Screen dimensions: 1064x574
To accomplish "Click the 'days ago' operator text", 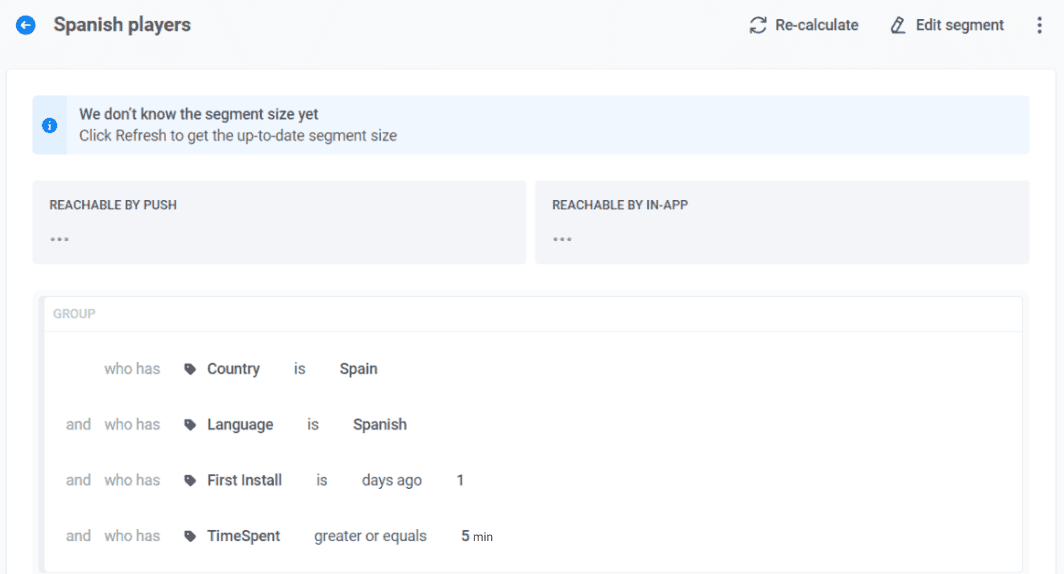I will point(391,481).
